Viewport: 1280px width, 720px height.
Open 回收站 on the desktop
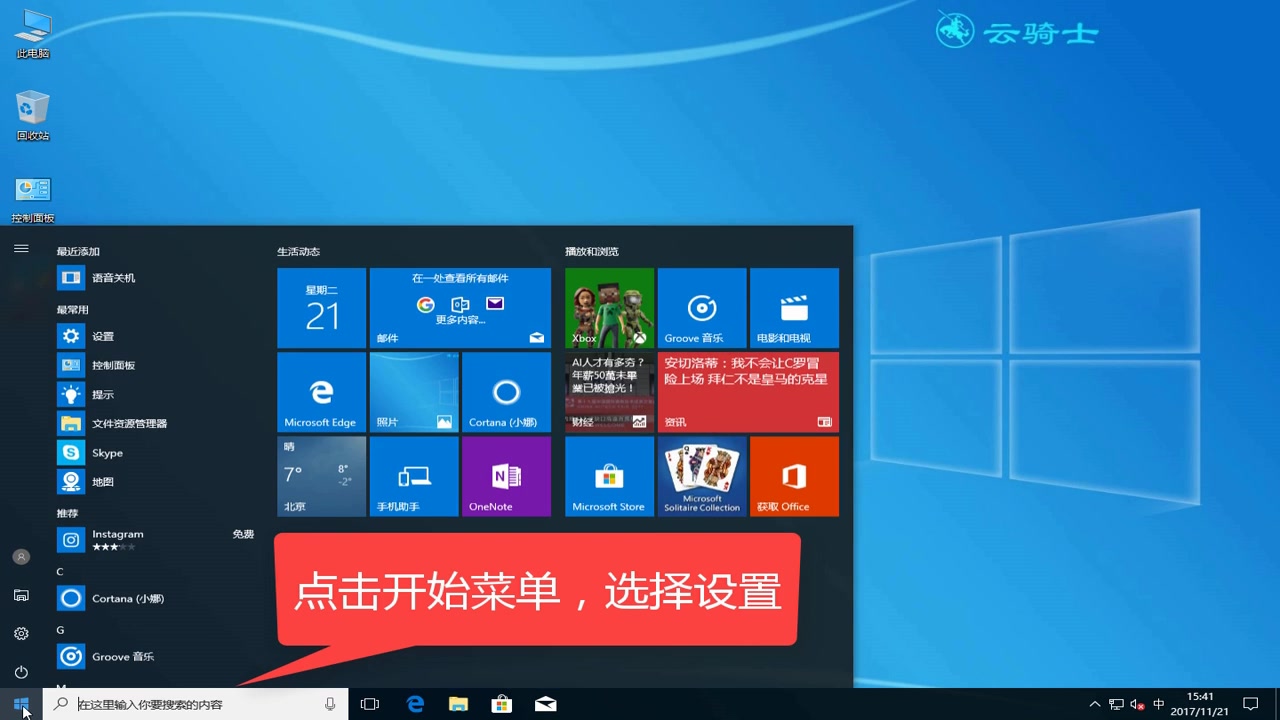coord(32,110)
